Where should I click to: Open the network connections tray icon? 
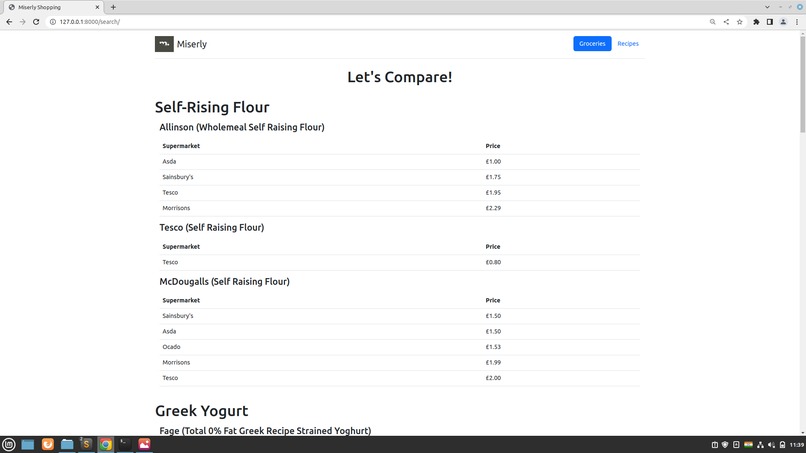pos(760,445)
